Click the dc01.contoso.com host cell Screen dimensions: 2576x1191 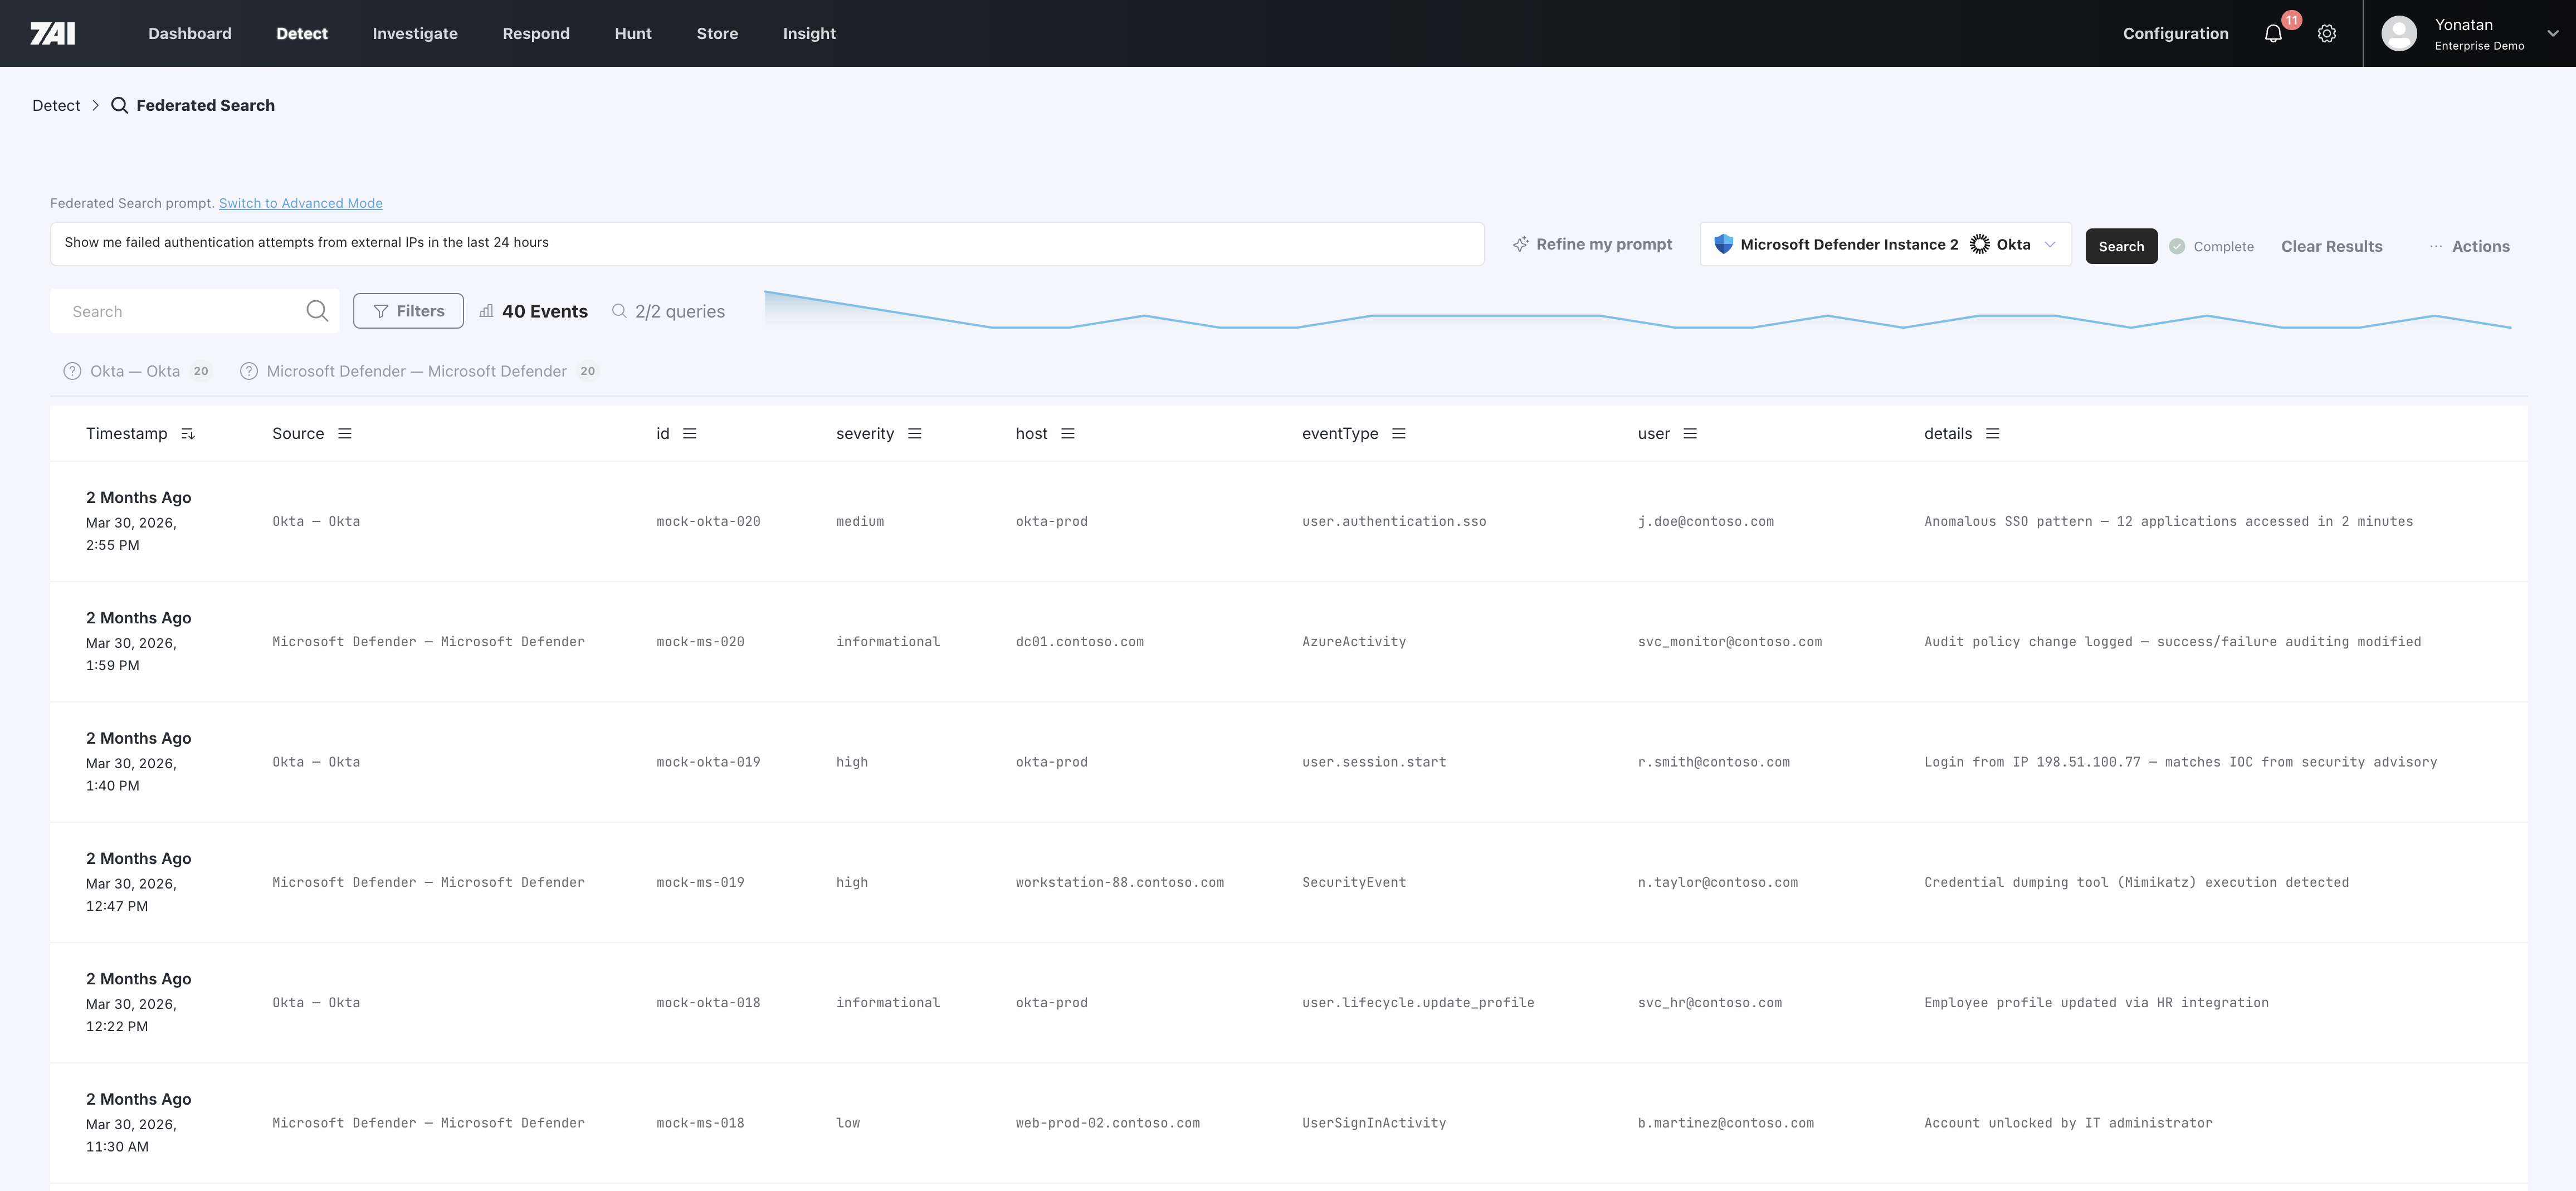(1080, 641)
